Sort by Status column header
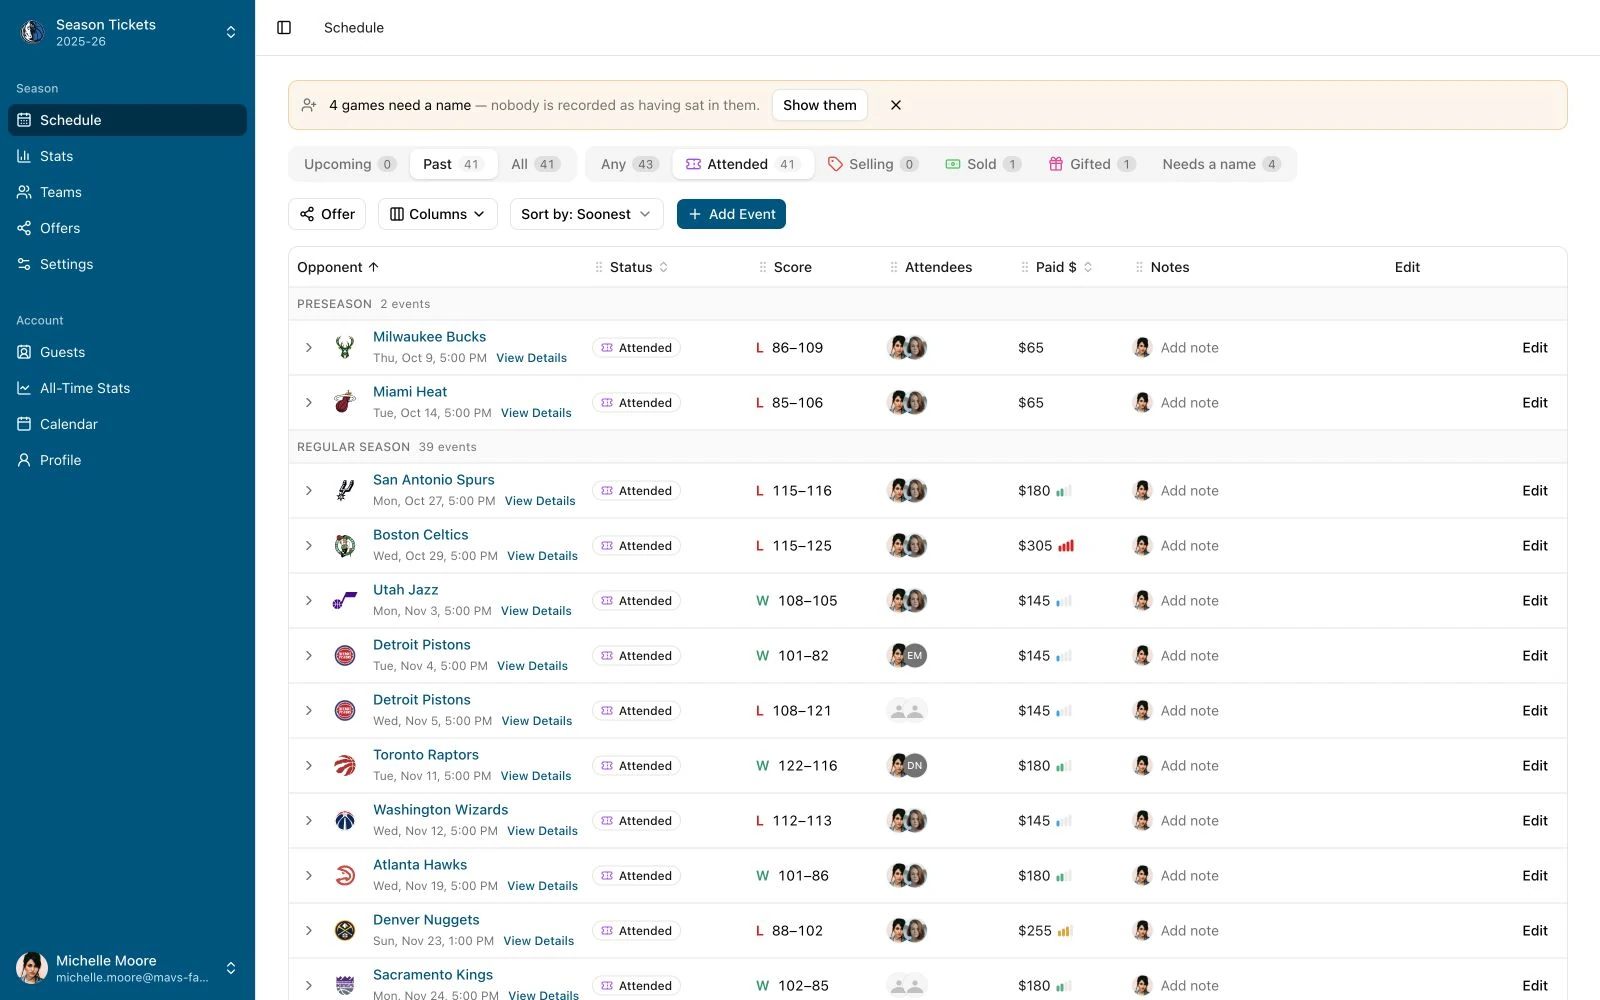This screenshot has width=1600, height=1000. coord(639,267)
